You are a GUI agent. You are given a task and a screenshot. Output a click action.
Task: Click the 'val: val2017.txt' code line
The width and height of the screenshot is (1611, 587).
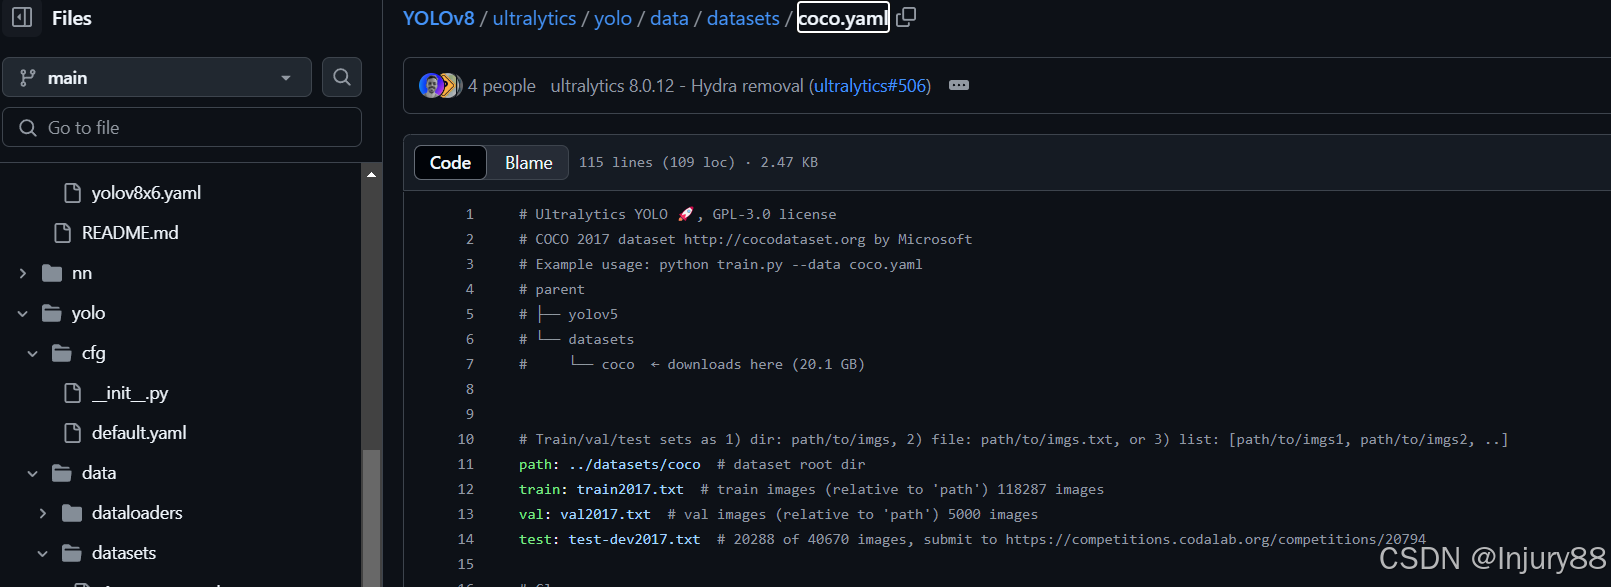pyautogui.click(x=778, y=514)
